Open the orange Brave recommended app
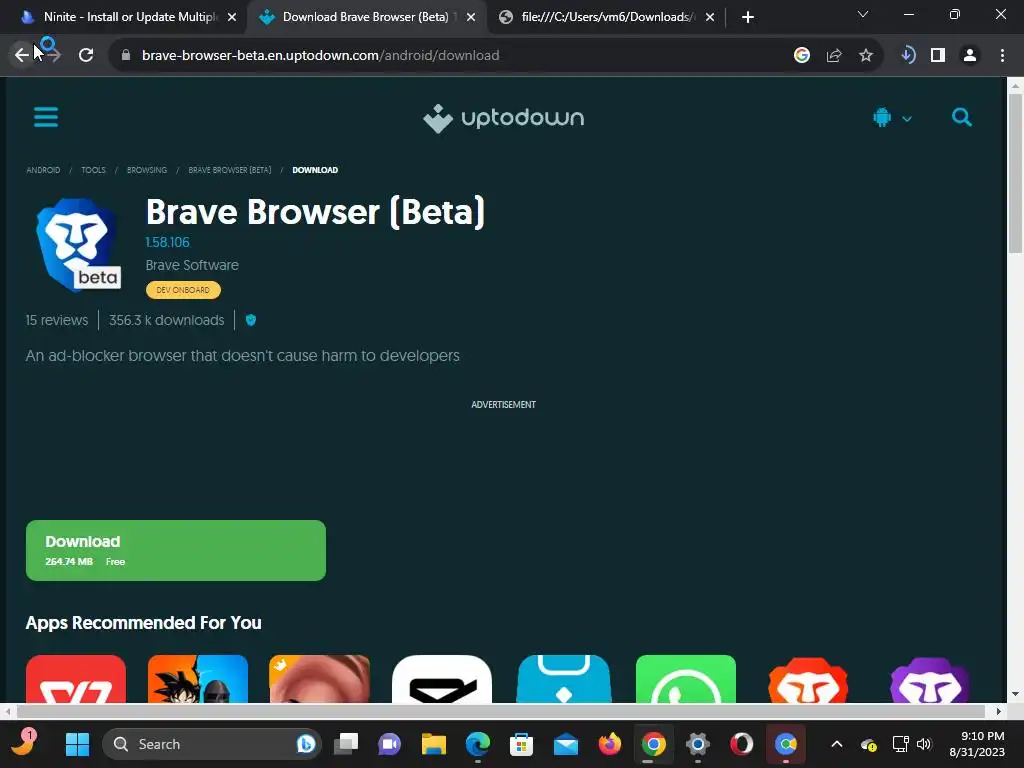Viewport: 1024px width, 768px height. click(x=808, y=680)
